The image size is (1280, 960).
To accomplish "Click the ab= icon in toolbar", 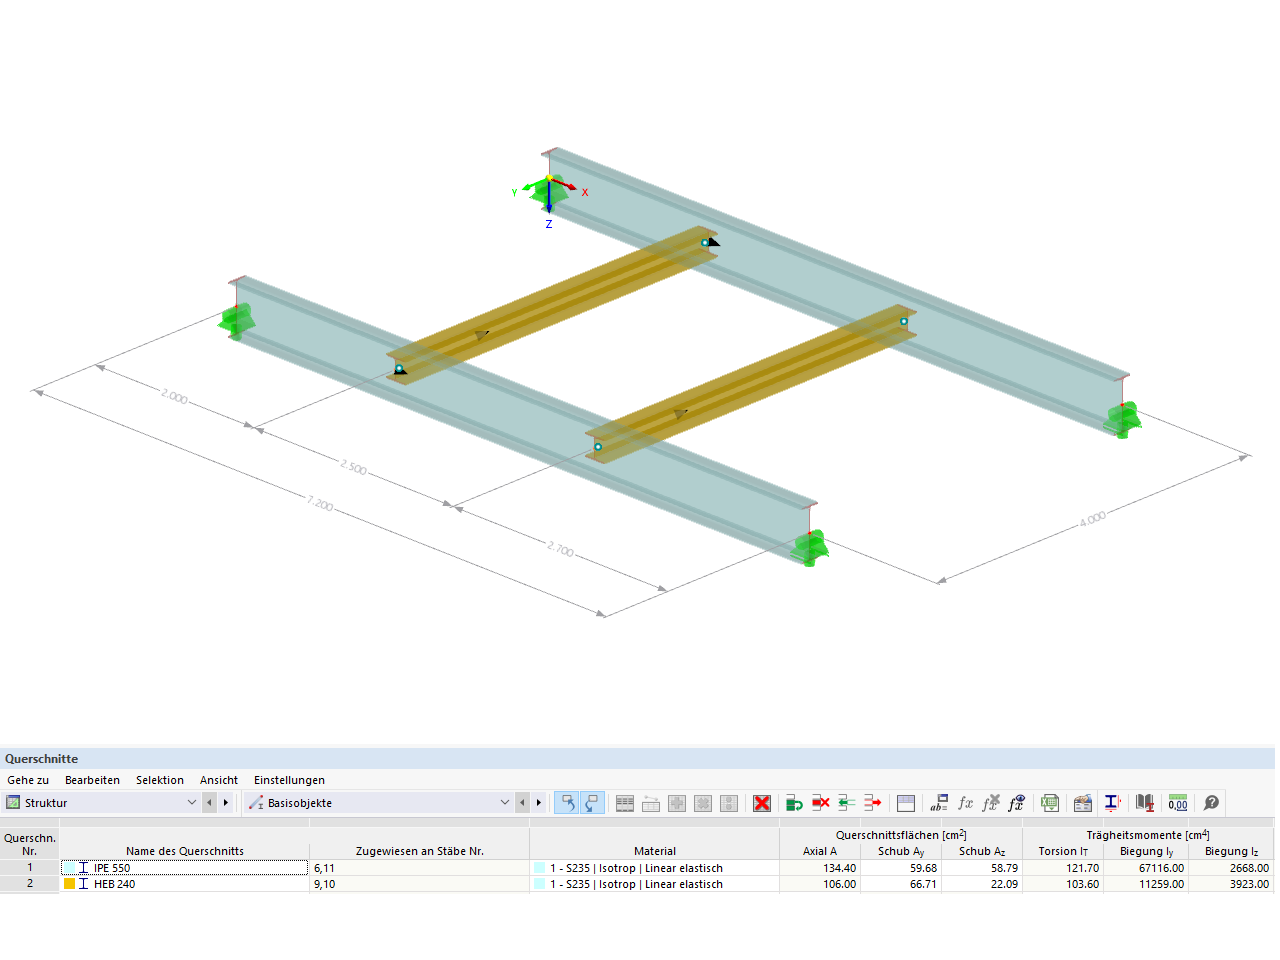I will 939,803.
